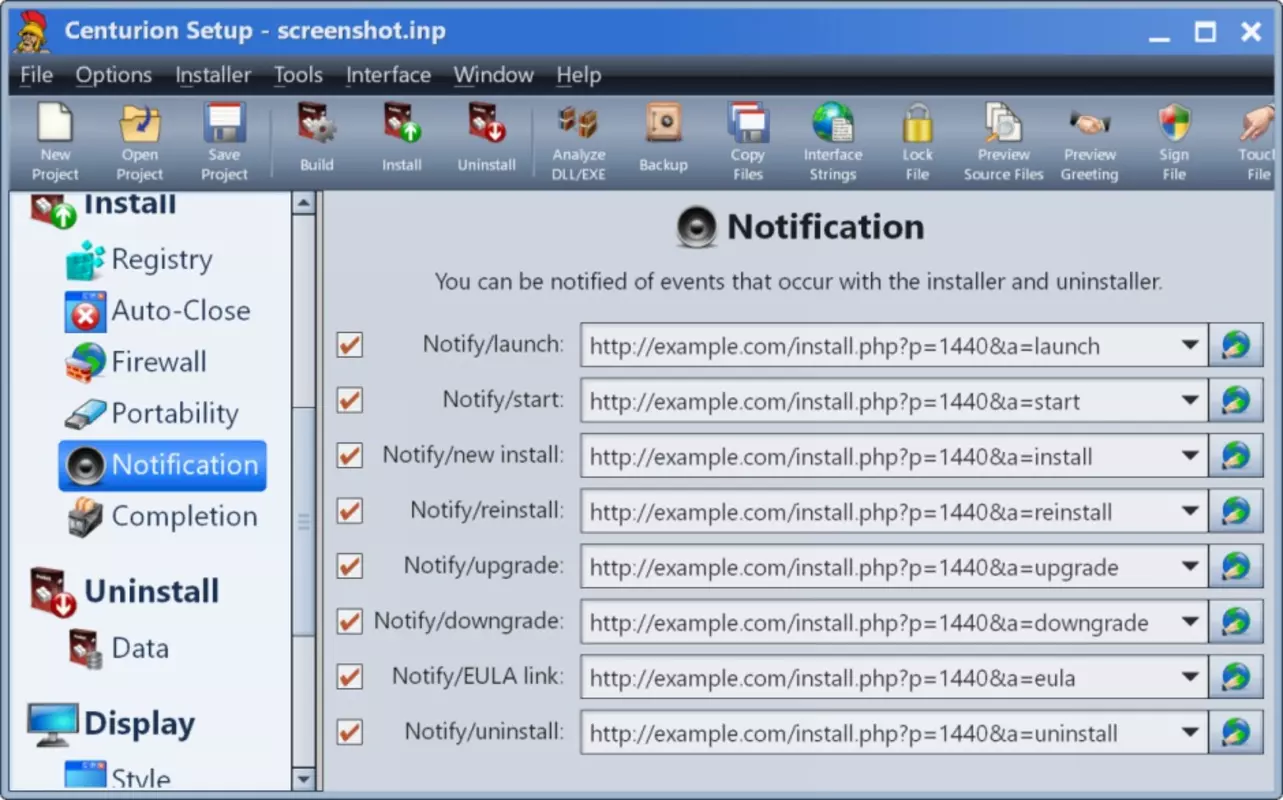Screen dimensions: 1283x800
Task: Open Data under Uninstall section
Action: tap(118, 649)
